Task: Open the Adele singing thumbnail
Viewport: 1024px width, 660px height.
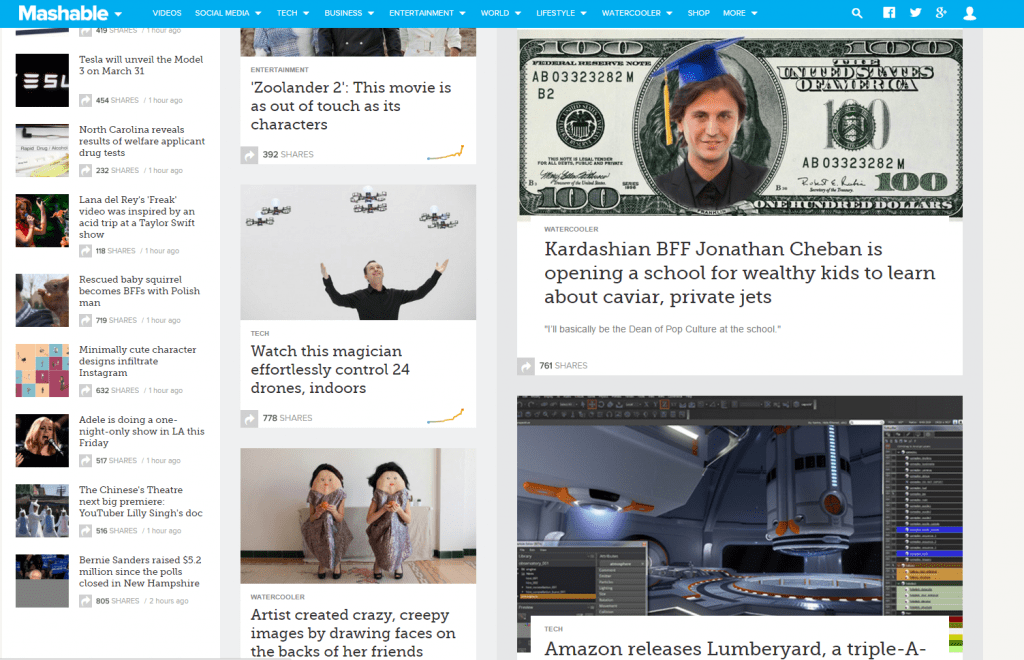Action: [x=42, y=441]
